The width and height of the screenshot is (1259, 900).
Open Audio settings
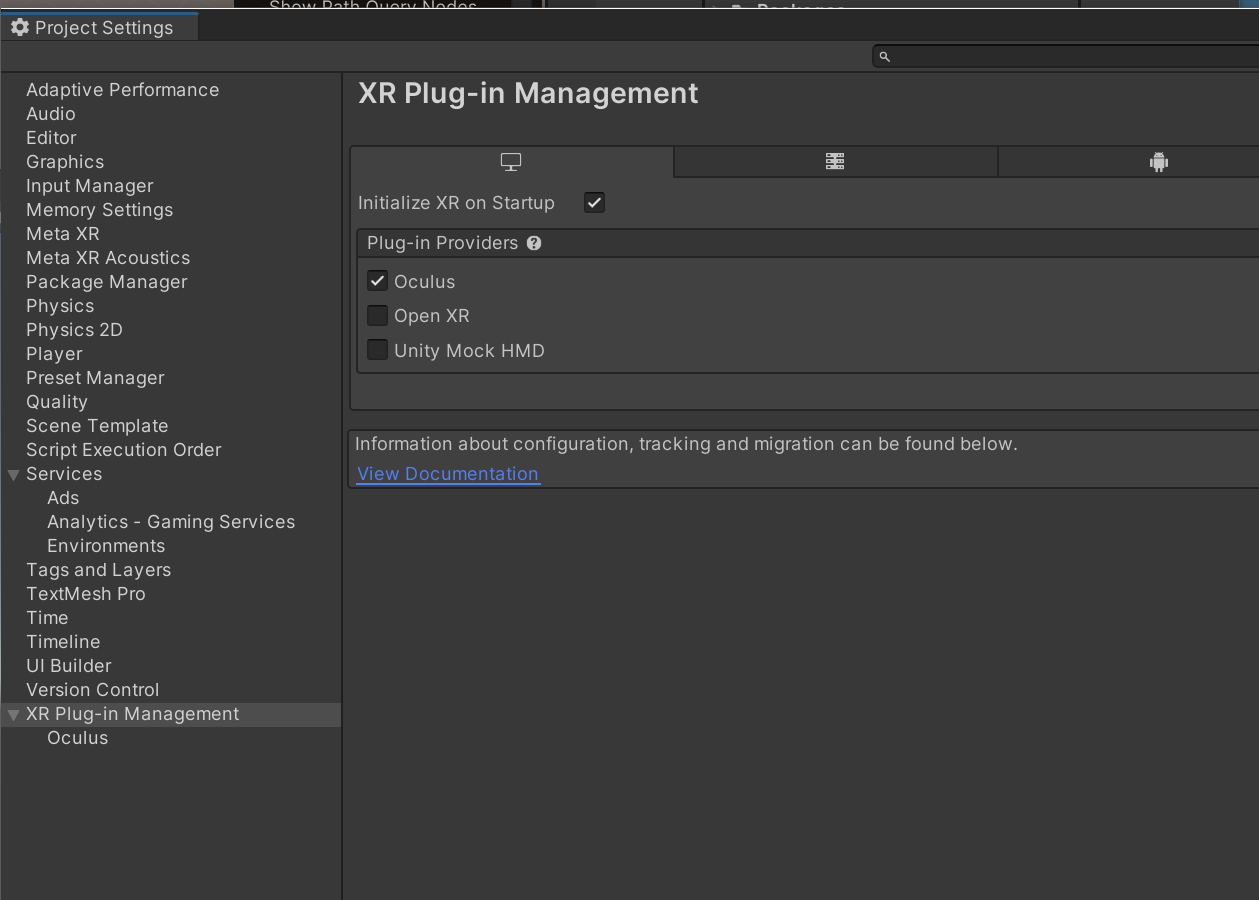pyautogui.click(x=51, y=114)
